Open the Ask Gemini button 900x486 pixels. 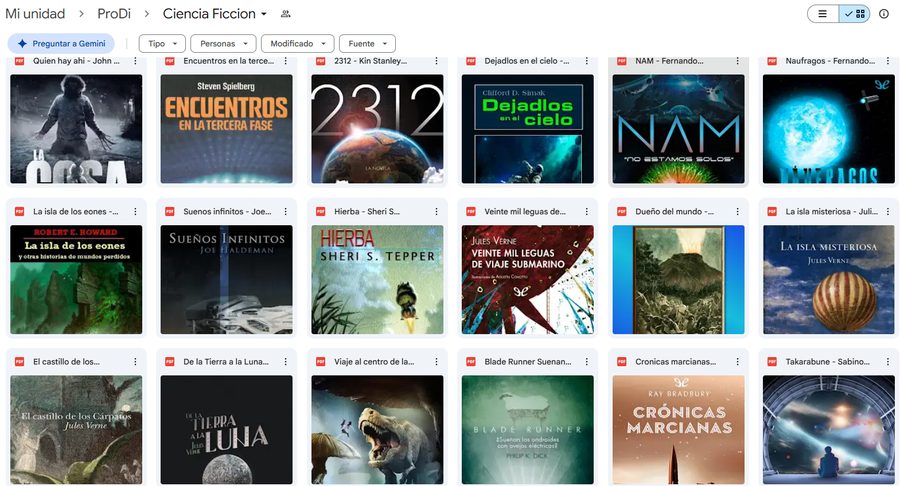[x=61, y=44]
